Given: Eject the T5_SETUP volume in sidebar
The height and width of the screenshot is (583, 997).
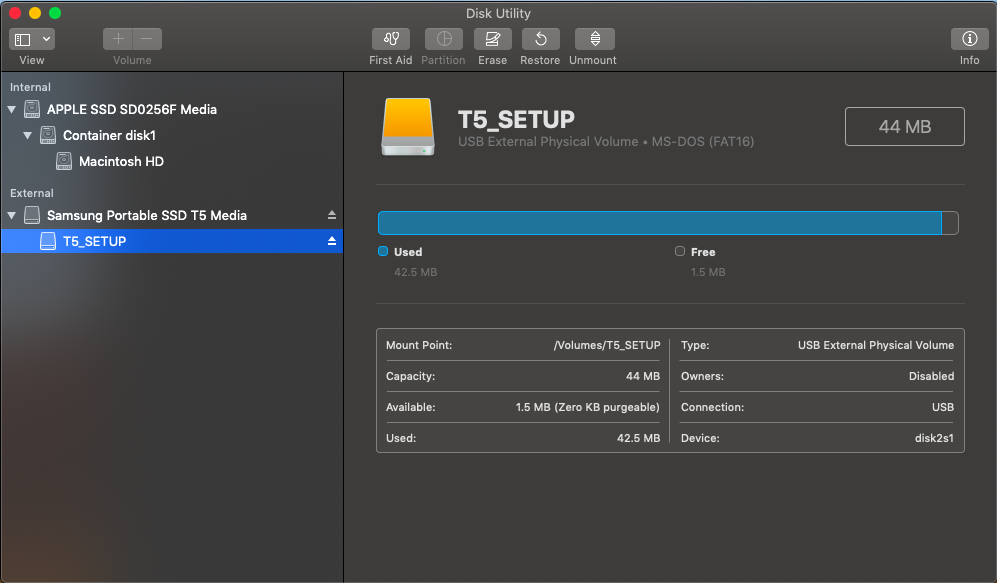Looking at the screenshot, I should [x=332, y=242].
